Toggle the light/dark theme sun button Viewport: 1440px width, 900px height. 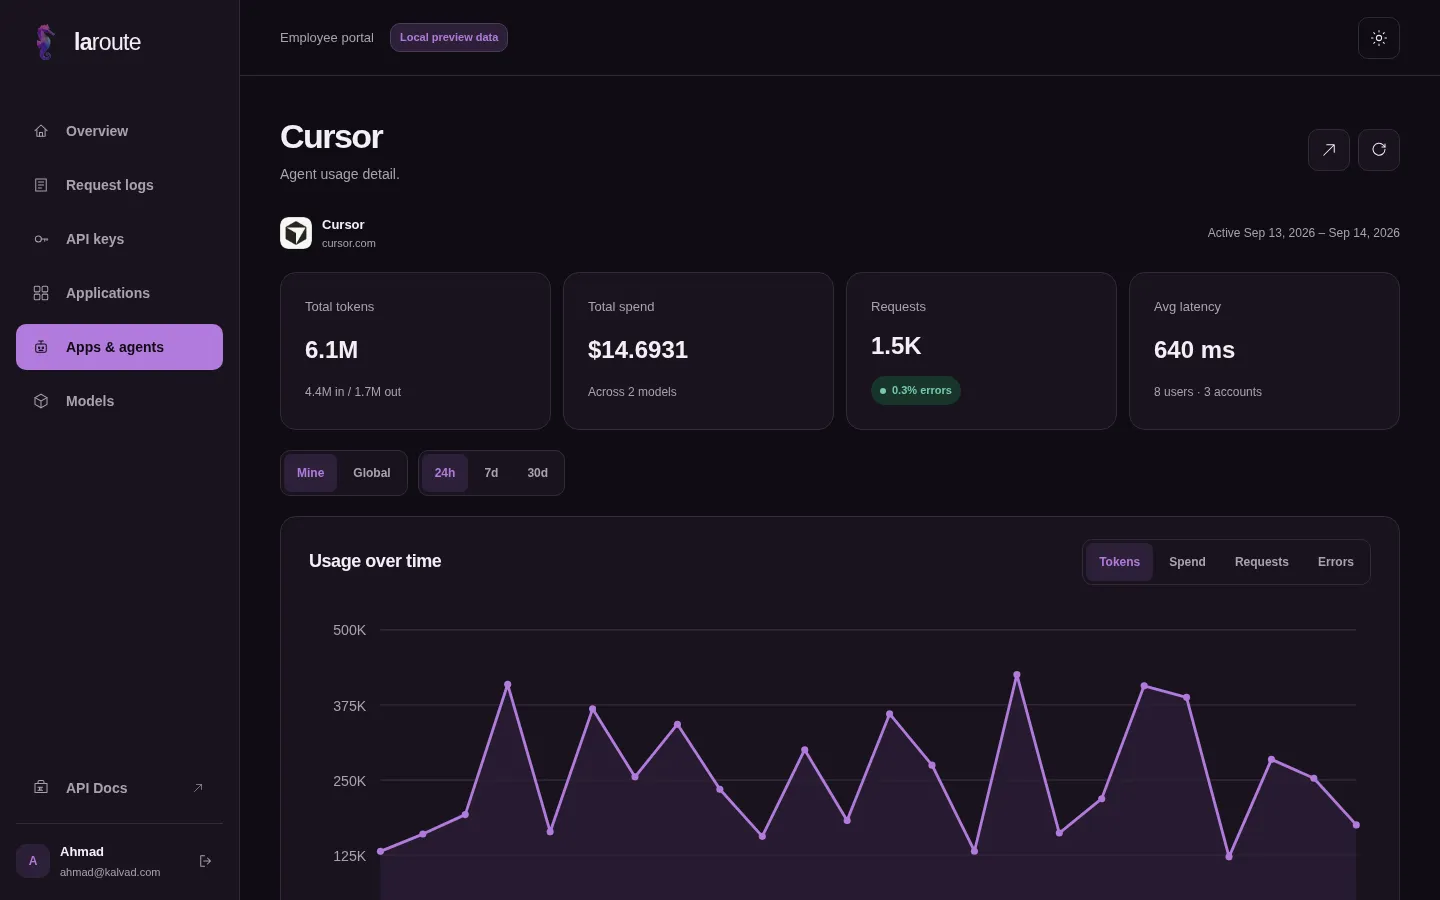click(1379, 38)
